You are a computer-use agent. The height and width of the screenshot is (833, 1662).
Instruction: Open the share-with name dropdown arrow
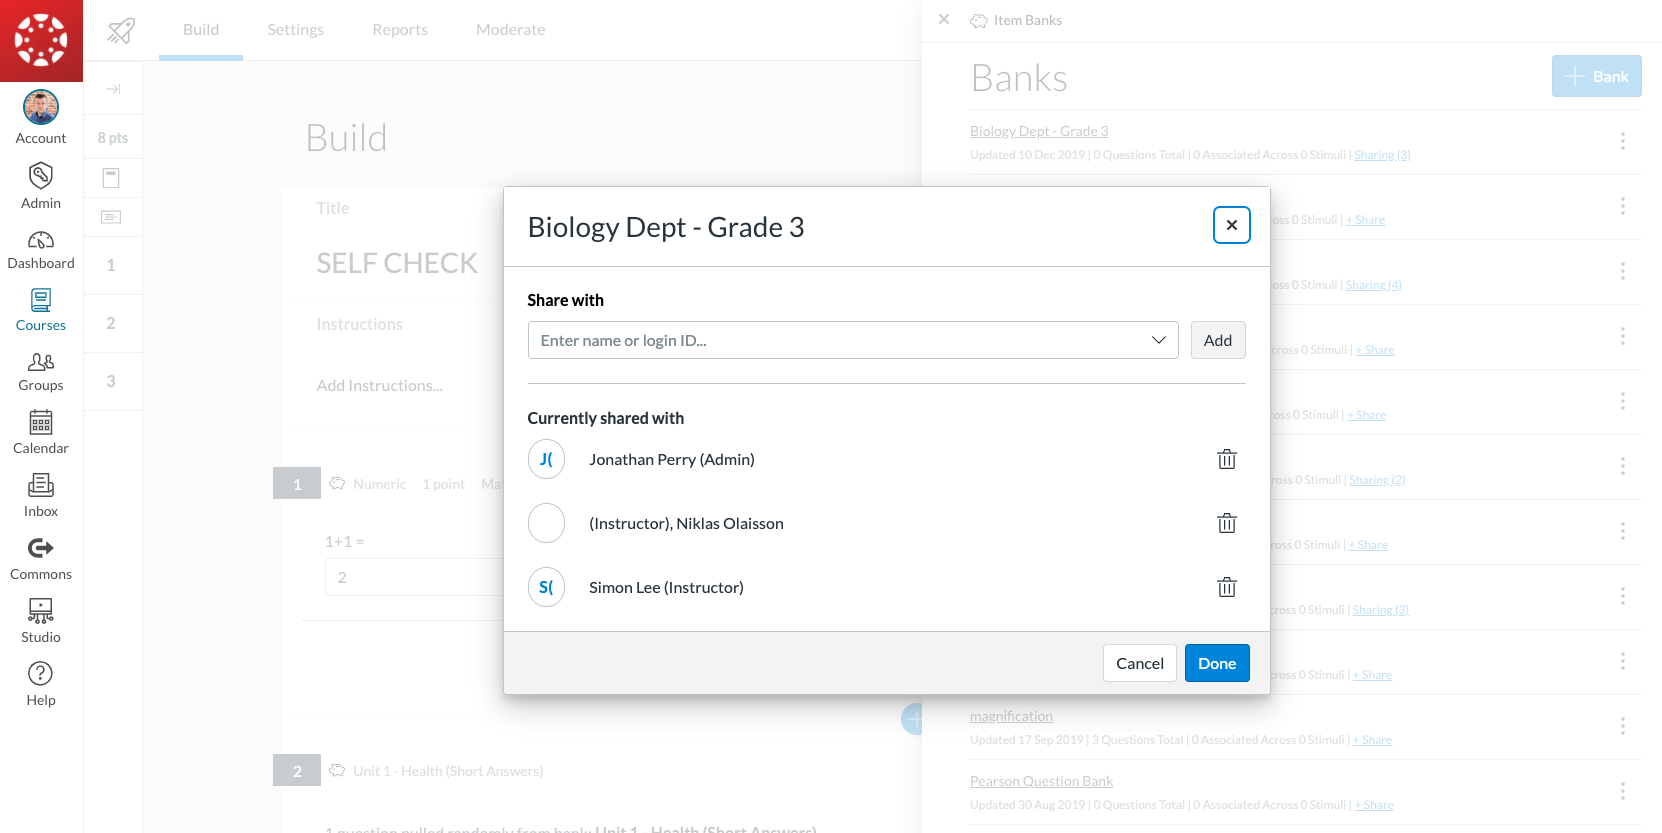point(1159,340)
